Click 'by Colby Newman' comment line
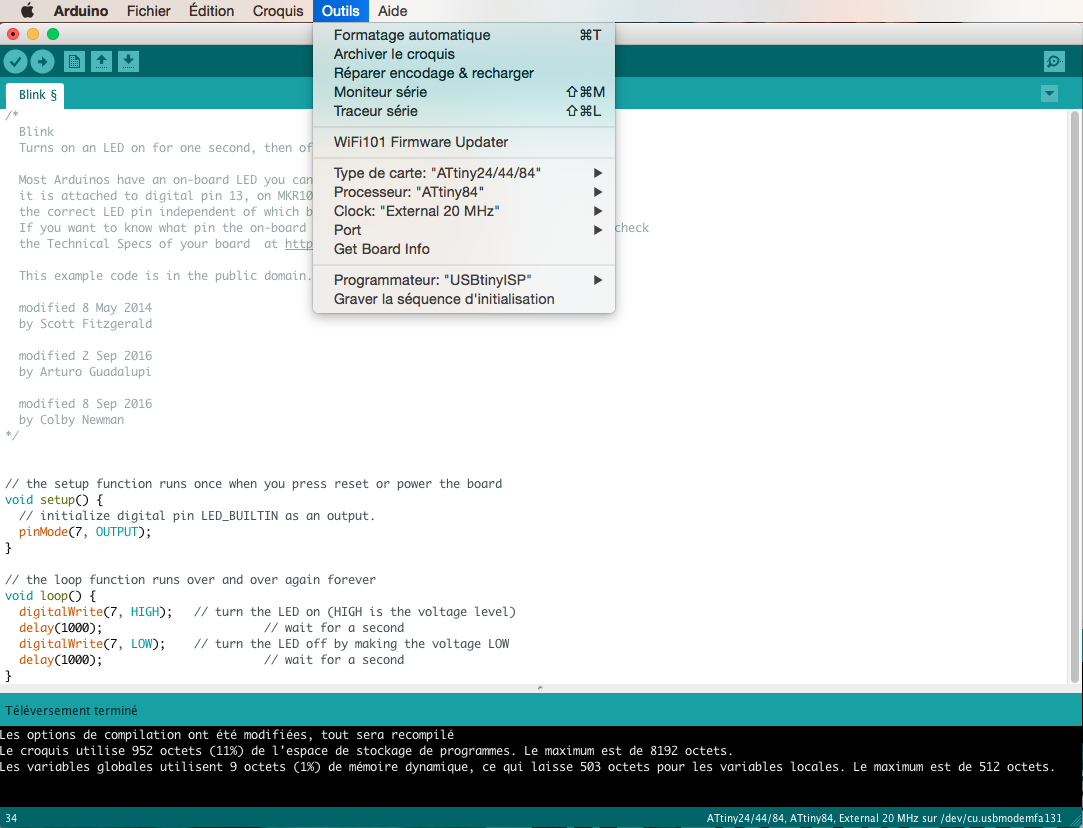 coord(71,420)
